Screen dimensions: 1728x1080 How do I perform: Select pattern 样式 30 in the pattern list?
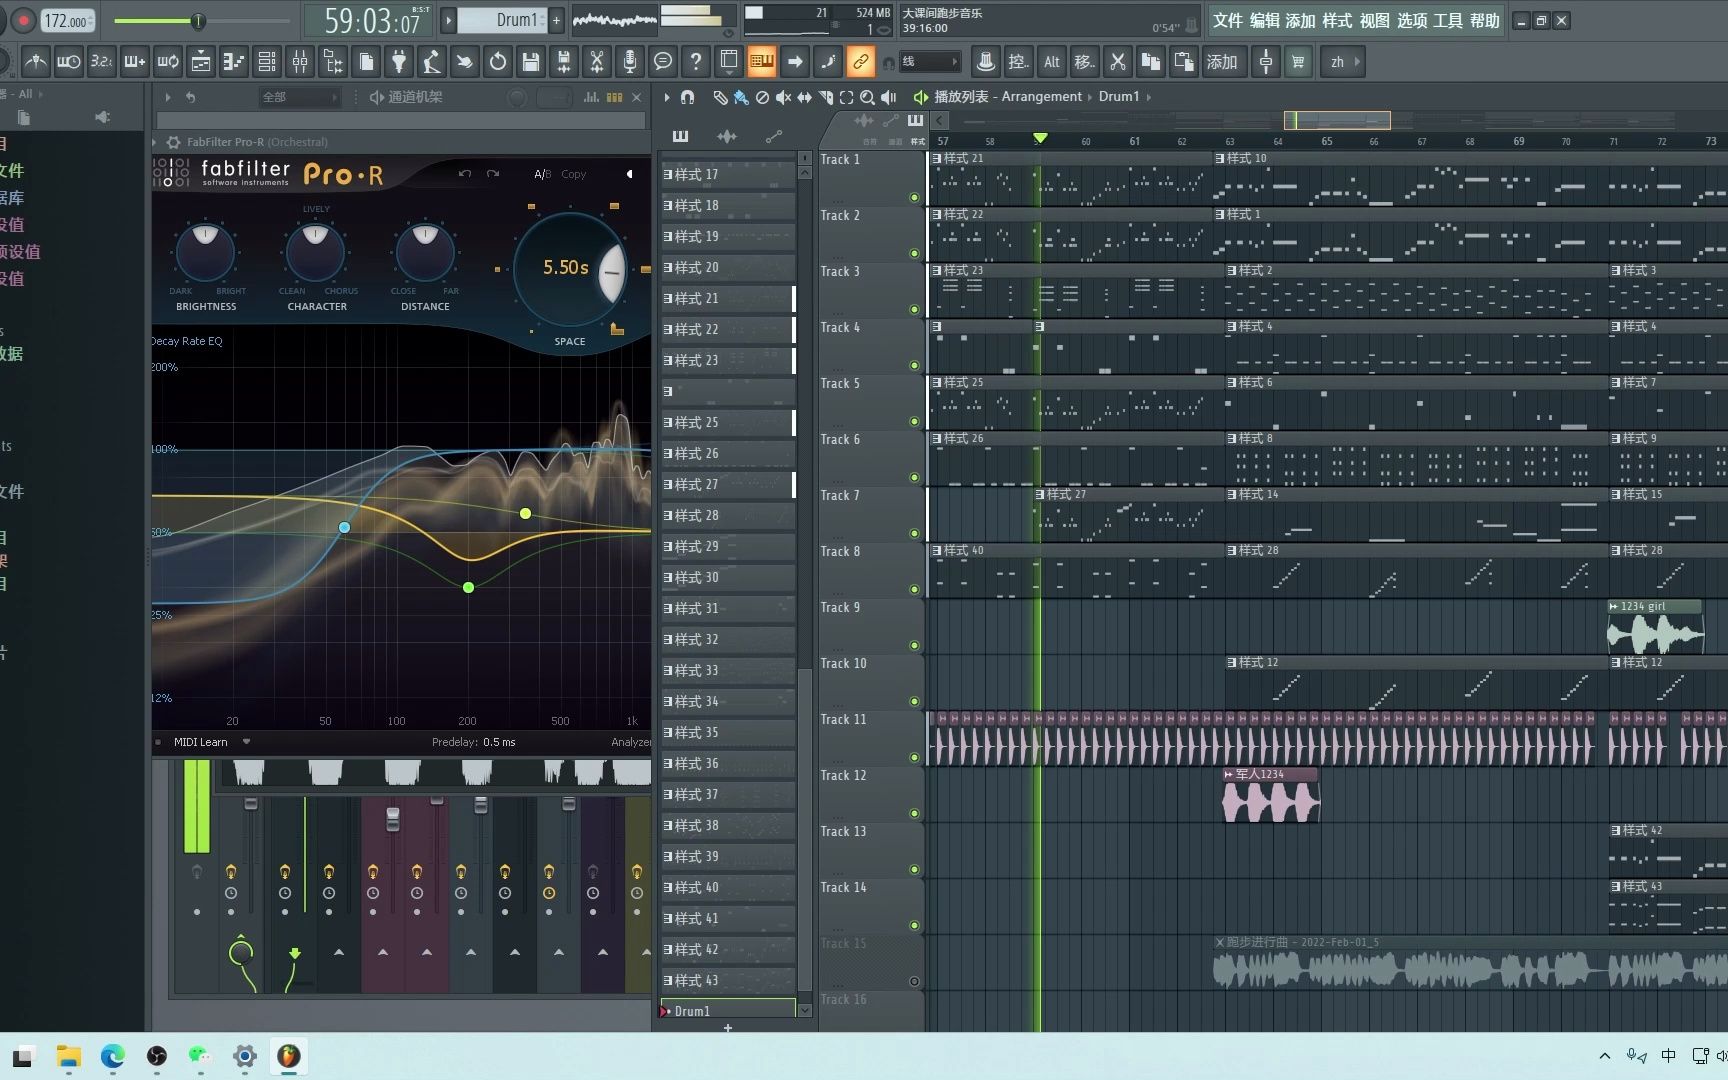pos(728,577)
